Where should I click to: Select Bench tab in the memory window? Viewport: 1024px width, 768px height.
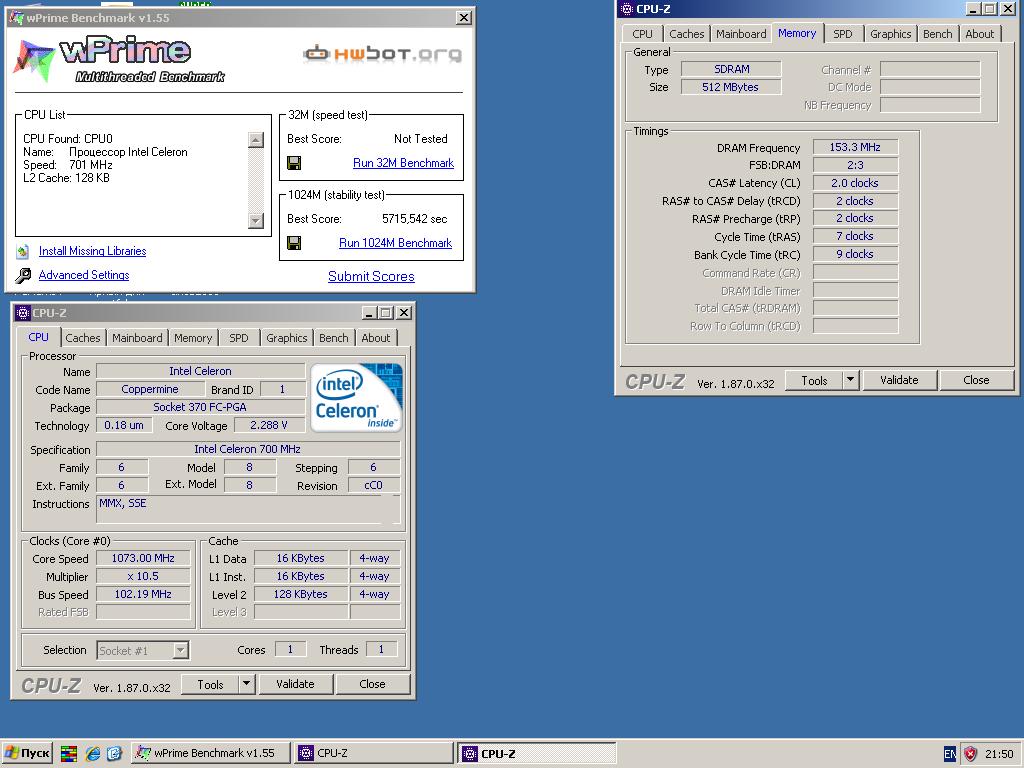click(x=938, y=34)
